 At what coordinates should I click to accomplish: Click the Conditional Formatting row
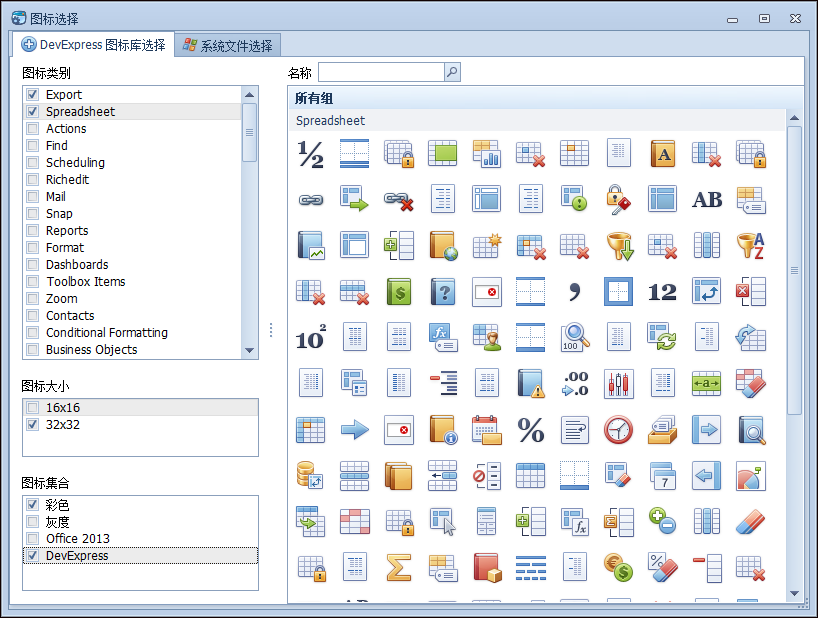(133, 333)
